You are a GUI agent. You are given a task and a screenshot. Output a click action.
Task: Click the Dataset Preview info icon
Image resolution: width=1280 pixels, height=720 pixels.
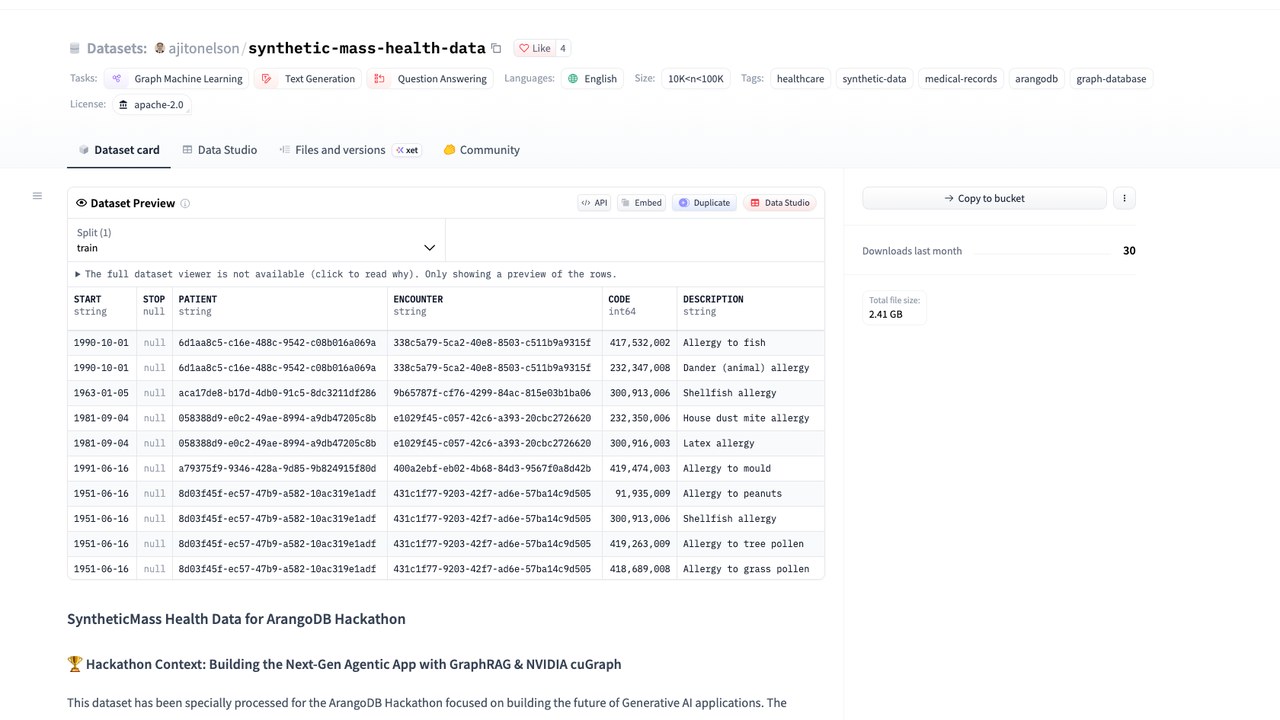click(x=185, y=203)
